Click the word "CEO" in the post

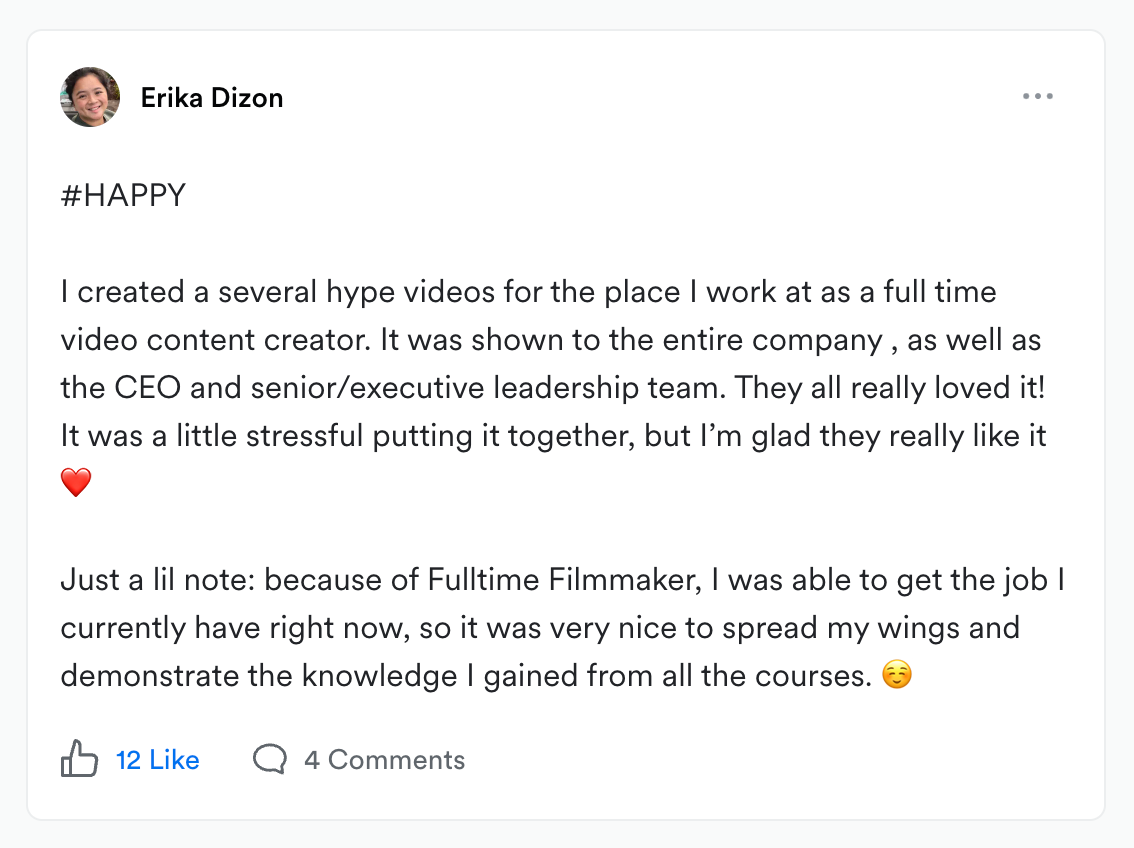coord(148,387)
